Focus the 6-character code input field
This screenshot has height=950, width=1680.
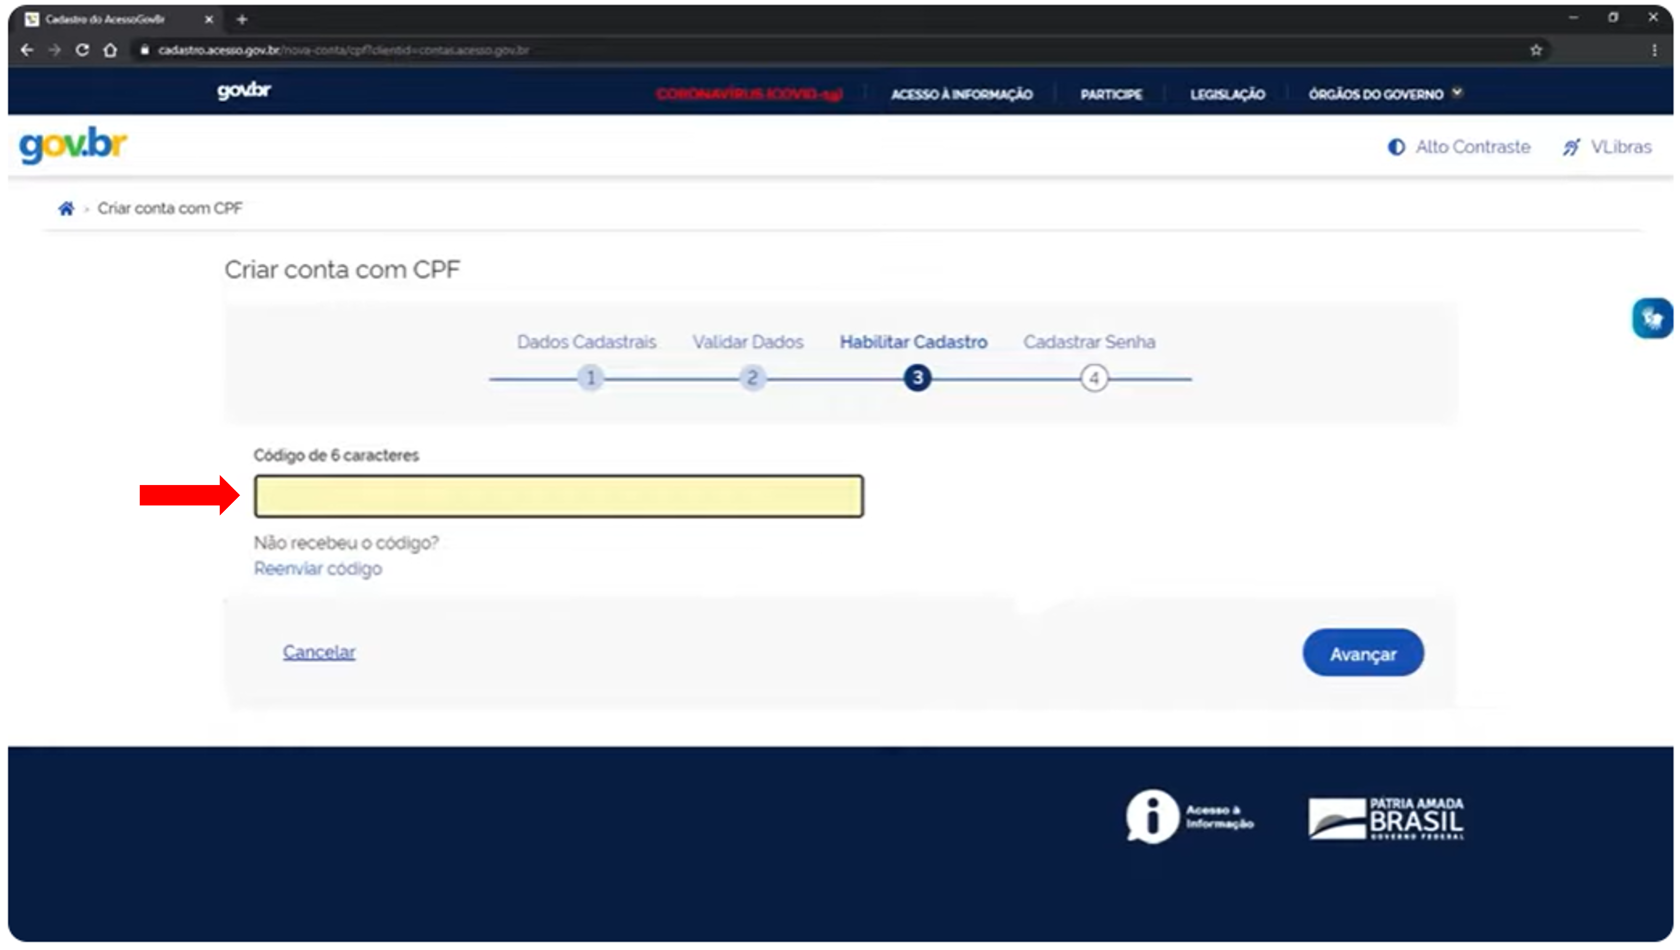click(x=558, y=496)
